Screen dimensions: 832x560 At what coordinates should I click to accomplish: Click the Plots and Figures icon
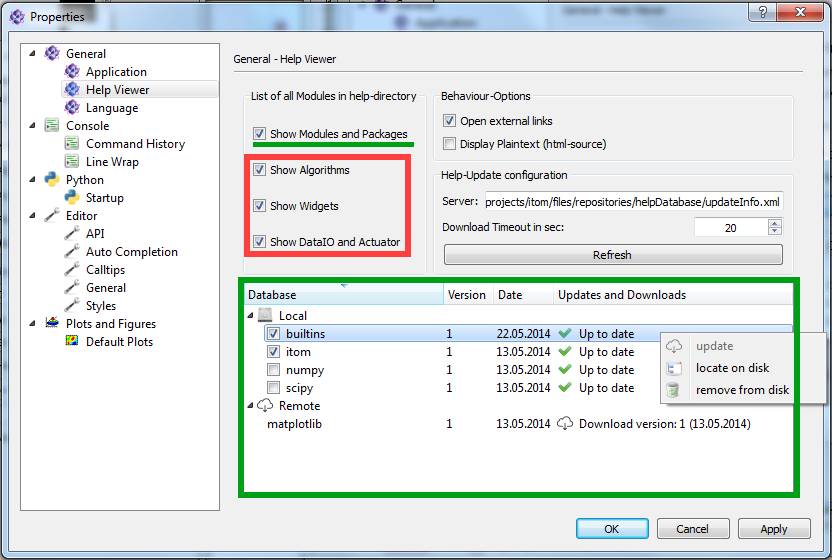[x=52, y=324]
